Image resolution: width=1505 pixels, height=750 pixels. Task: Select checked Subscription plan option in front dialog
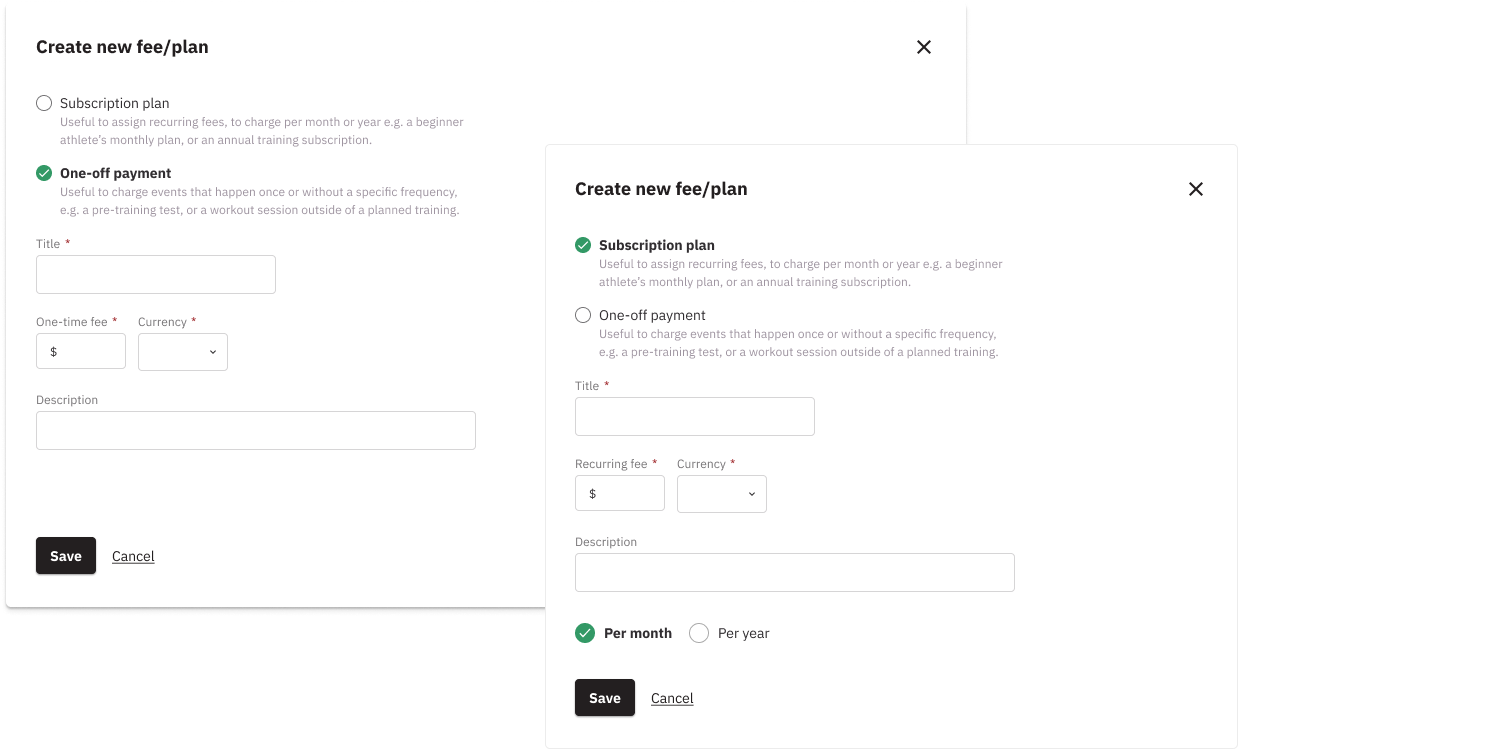point(583,245)
